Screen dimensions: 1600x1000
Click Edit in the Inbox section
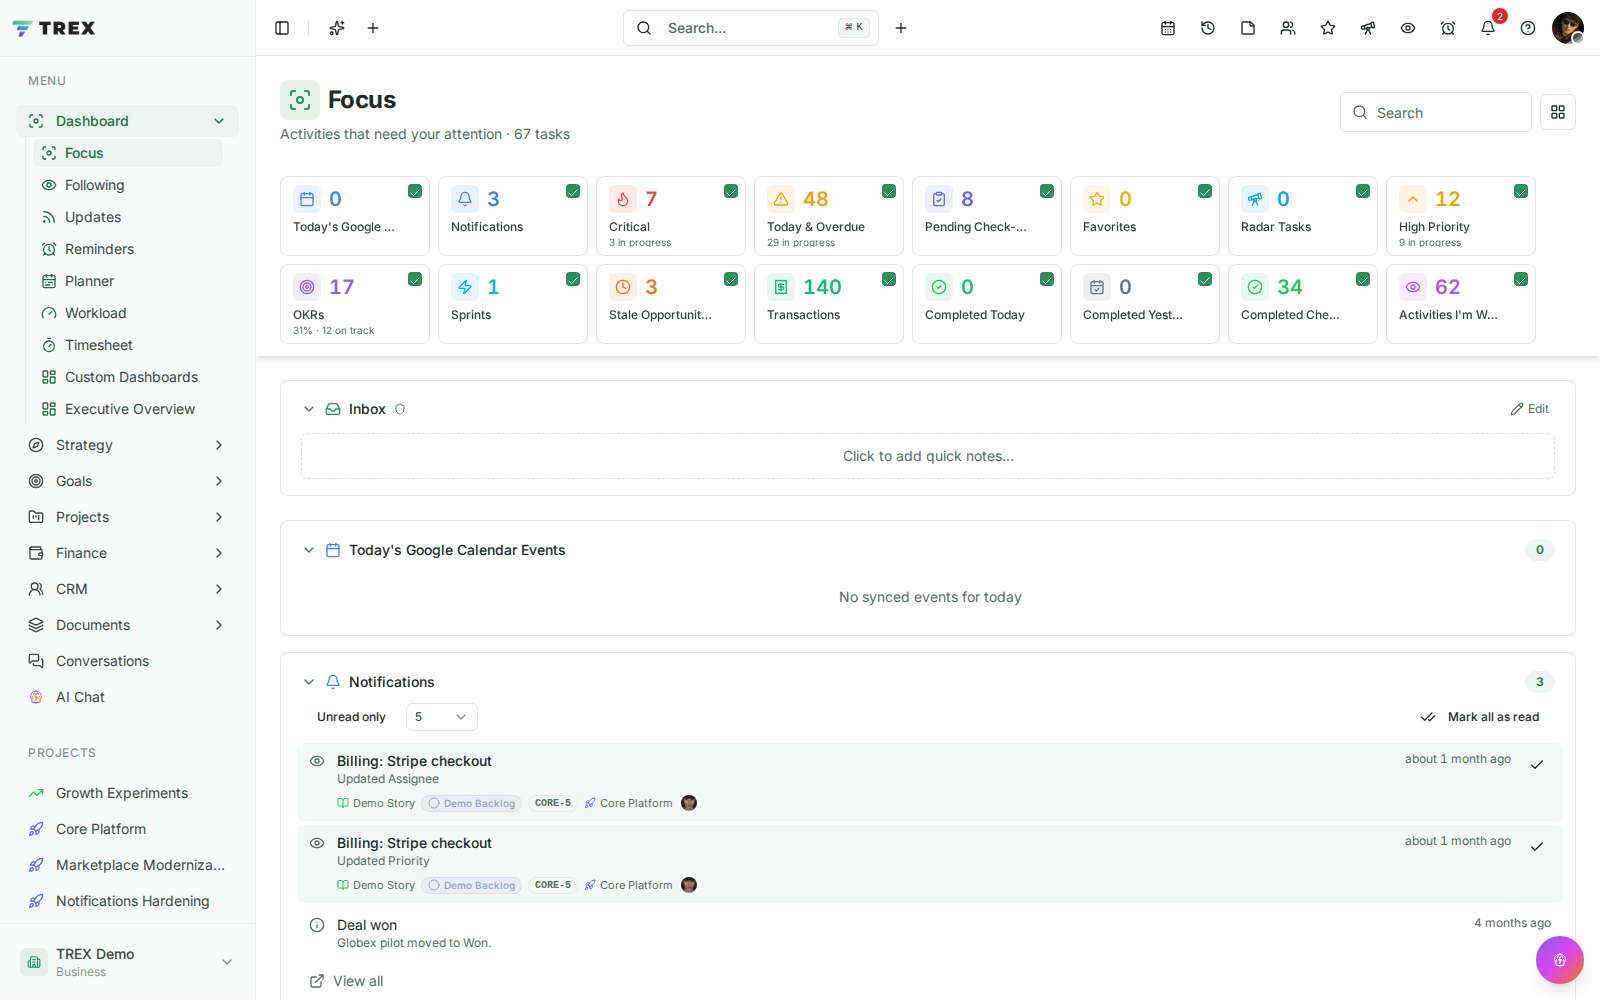click(1529, 409)
